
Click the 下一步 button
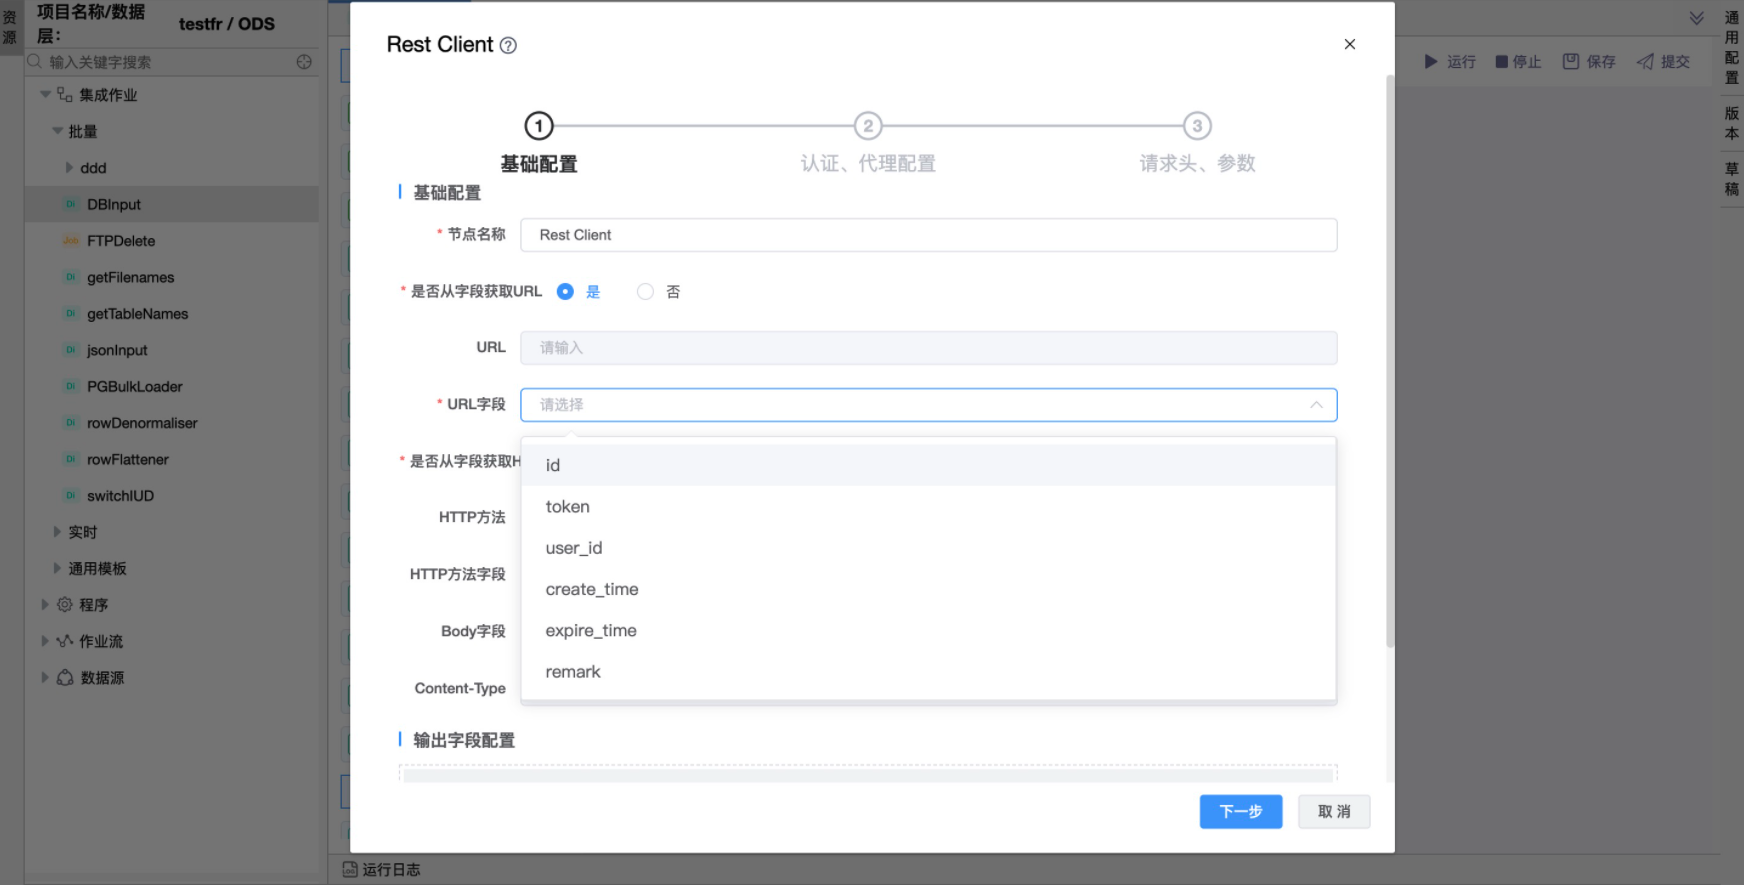[x=1240, y=811]
